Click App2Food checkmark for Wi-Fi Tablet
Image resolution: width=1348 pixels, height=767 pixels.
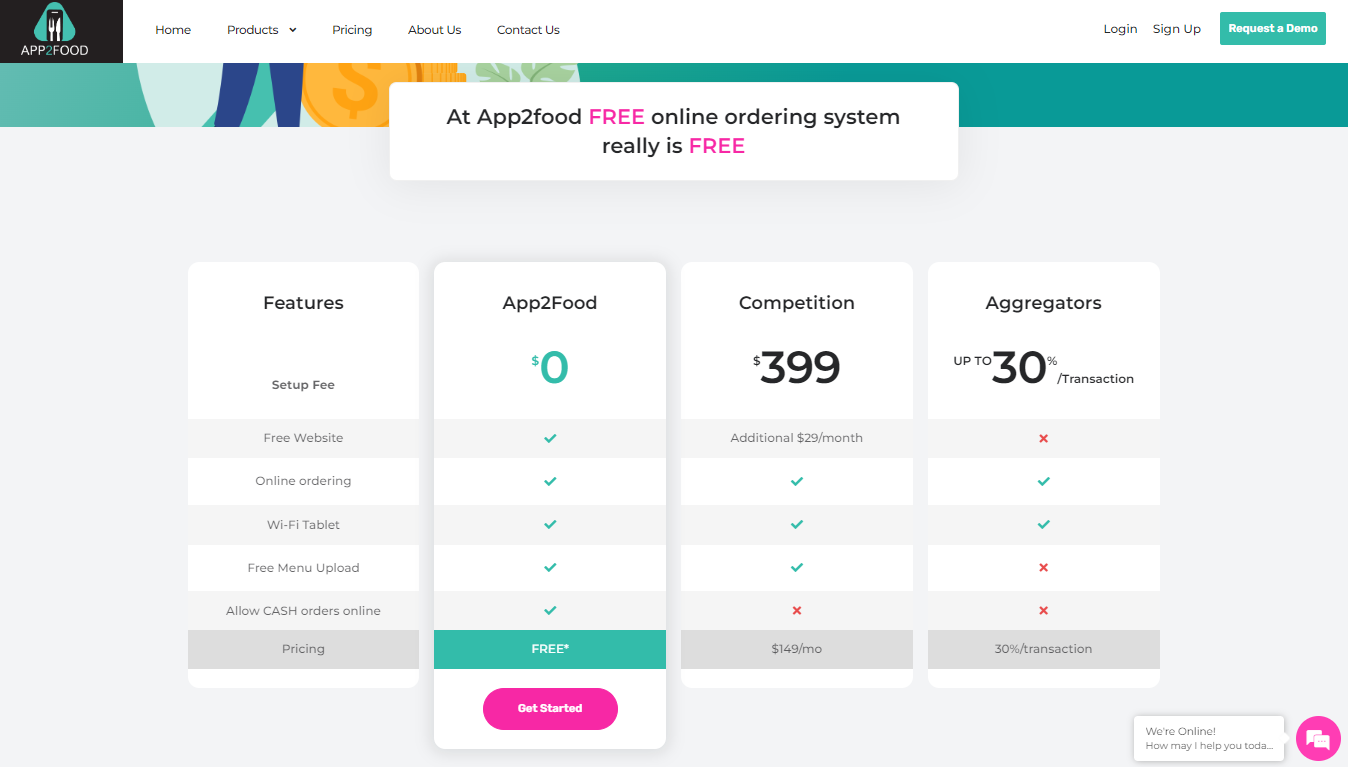coord(550,524)
